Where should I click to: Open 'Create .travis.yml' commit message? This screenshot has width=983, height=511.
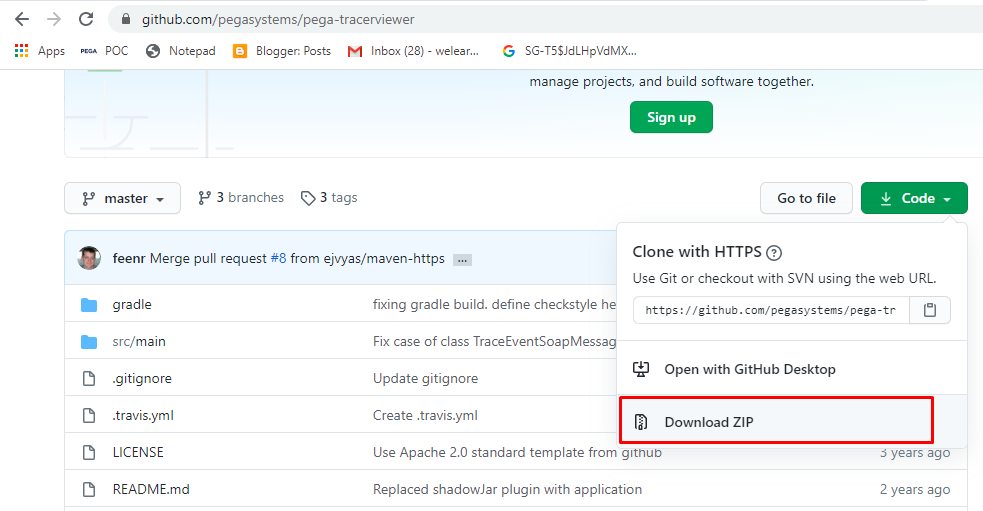pos(425,415)
